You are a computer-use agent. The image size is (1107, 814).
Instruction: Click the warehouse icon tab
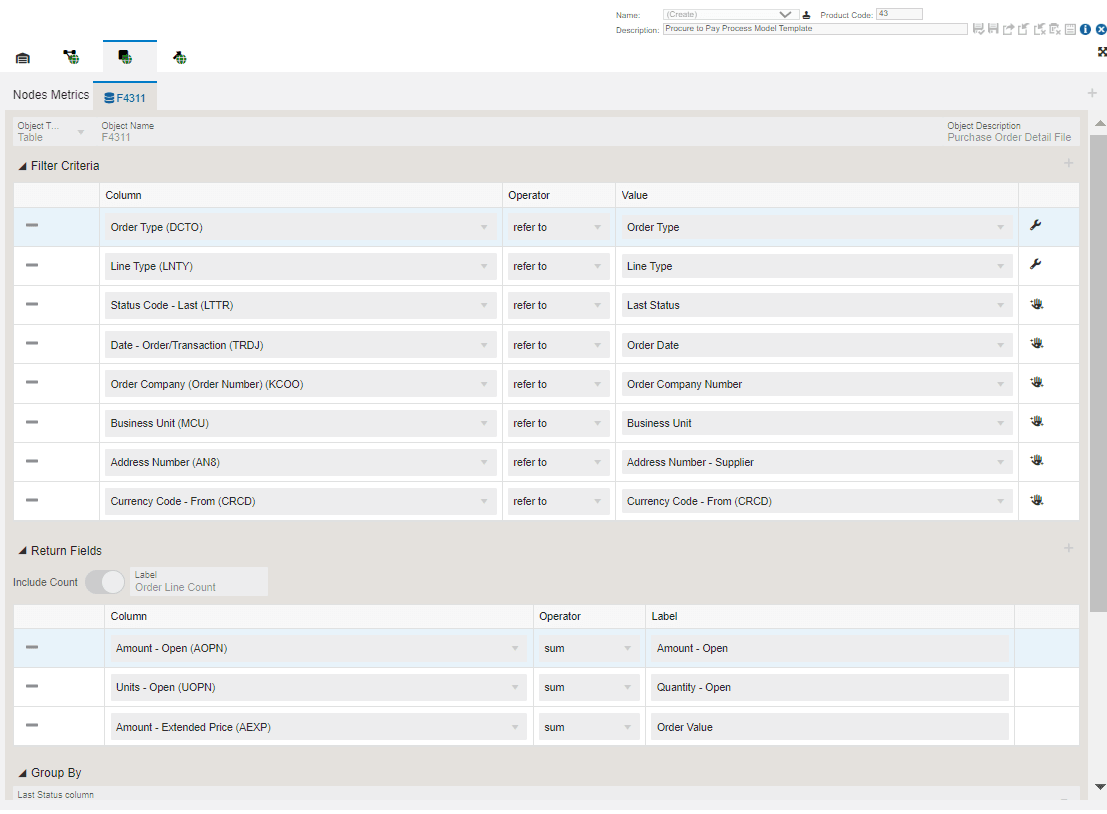[23, 58]
